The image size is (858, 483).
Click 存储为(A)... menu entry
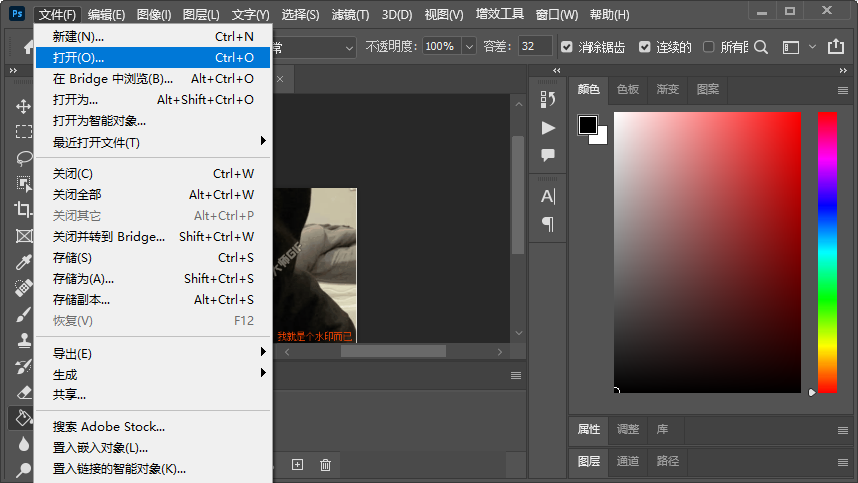[x=84, y=279]
